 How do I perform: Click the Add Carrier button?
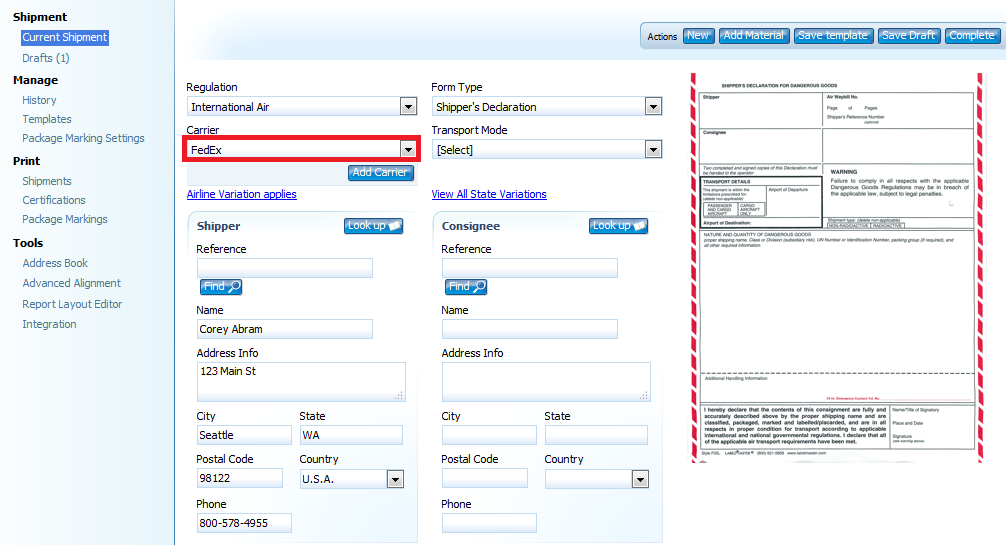pos(381,172)
